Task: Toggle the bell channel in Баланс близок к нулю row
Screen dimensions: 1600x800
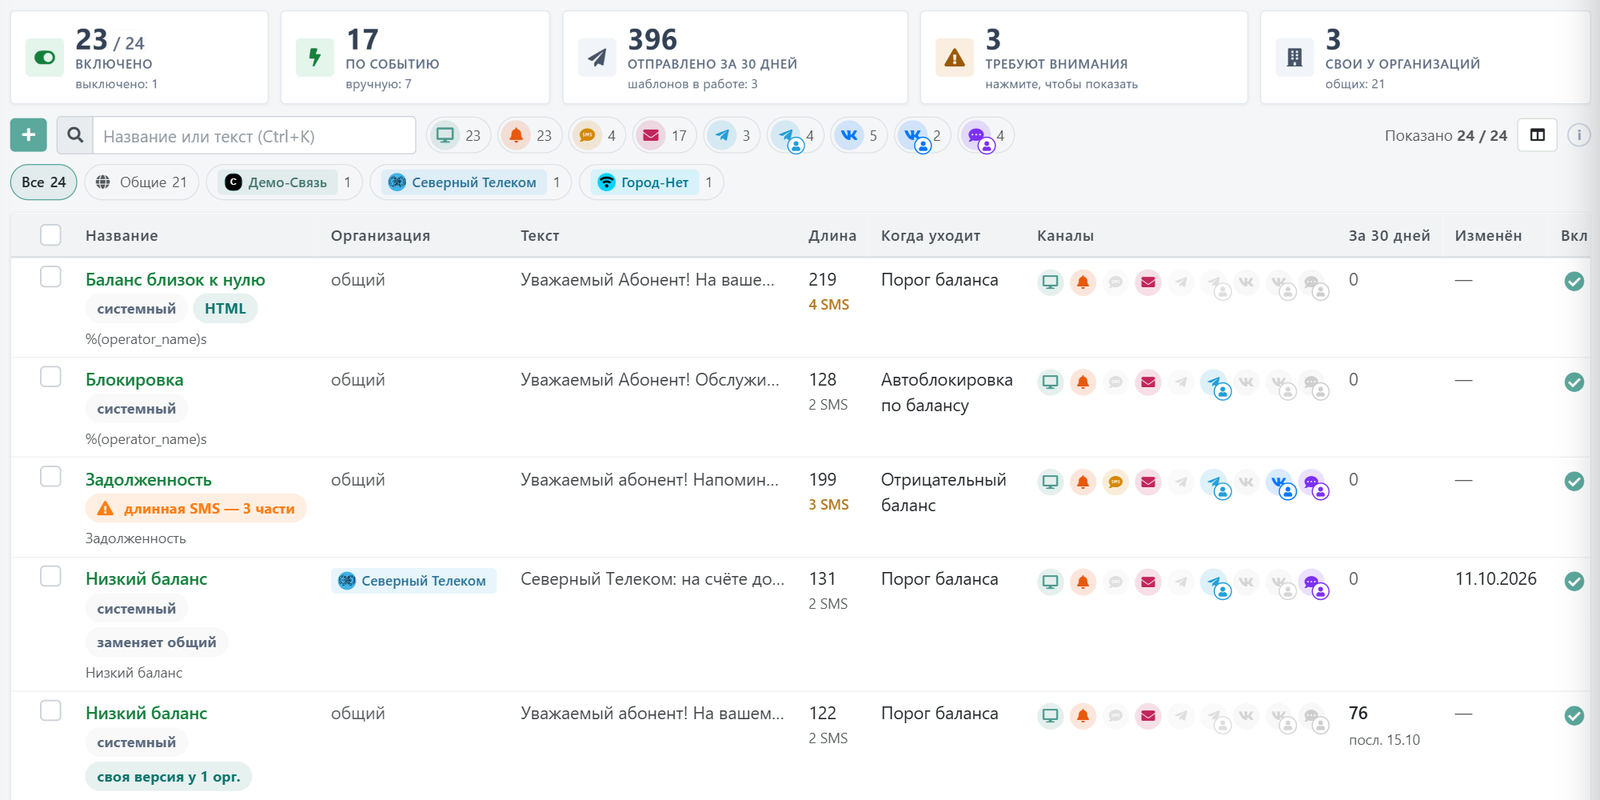Action: 1083,282
